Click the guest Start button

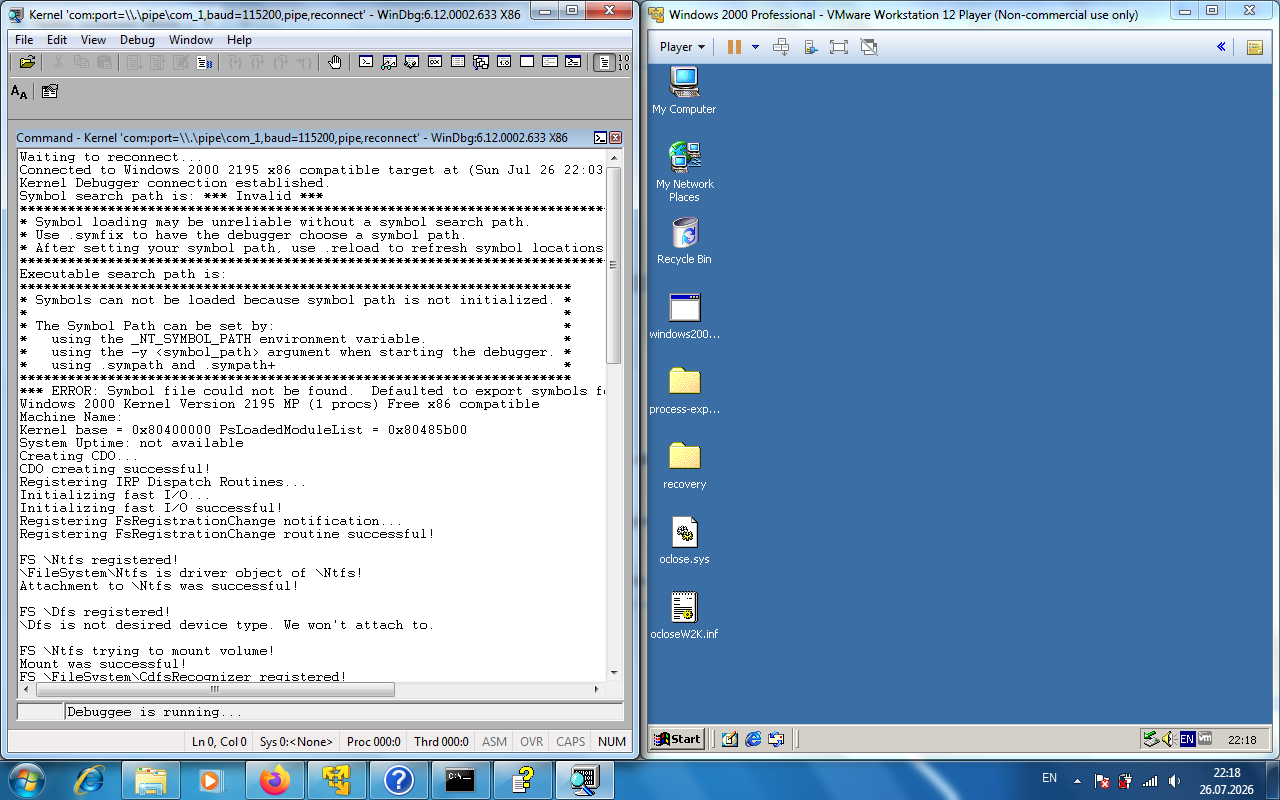pyautogui.click(x=677, y=739)
